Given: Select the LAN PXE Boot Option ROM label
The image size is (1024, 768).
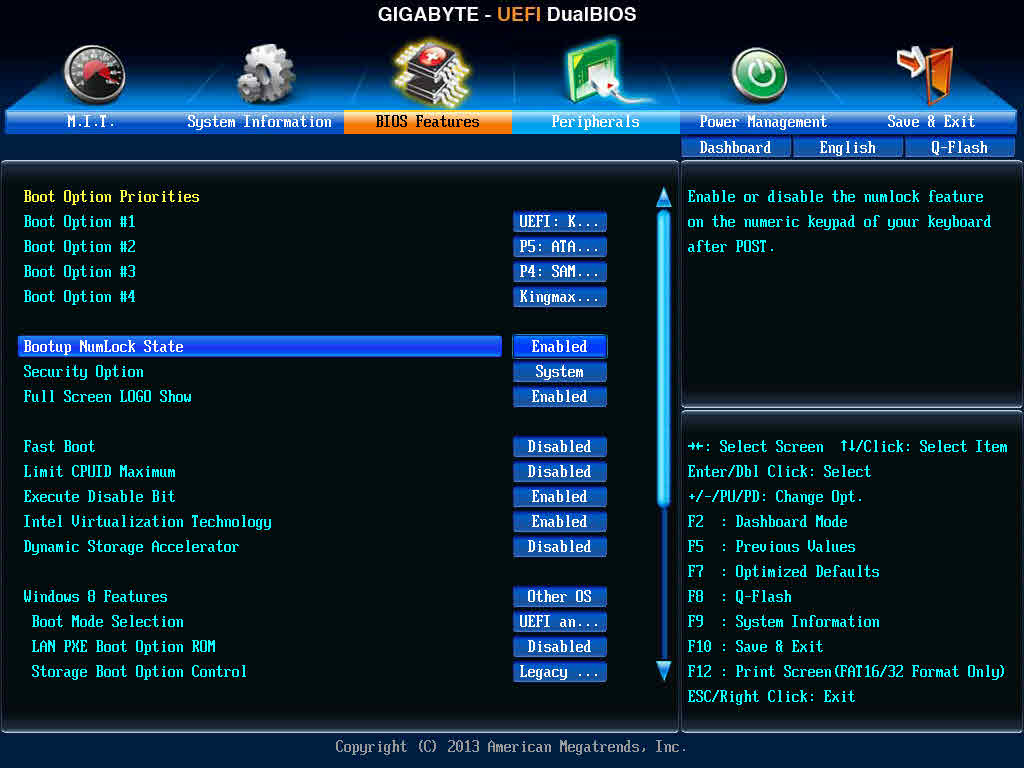Looking at the screenshot, I should (x=123, y=647).
